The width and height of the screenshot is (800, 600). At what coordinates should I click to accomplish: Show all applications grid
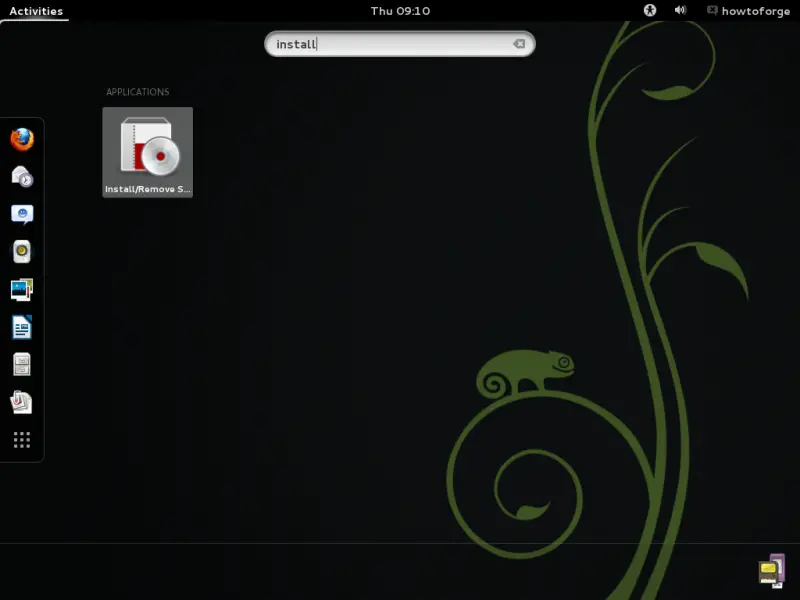coord(22,440)
